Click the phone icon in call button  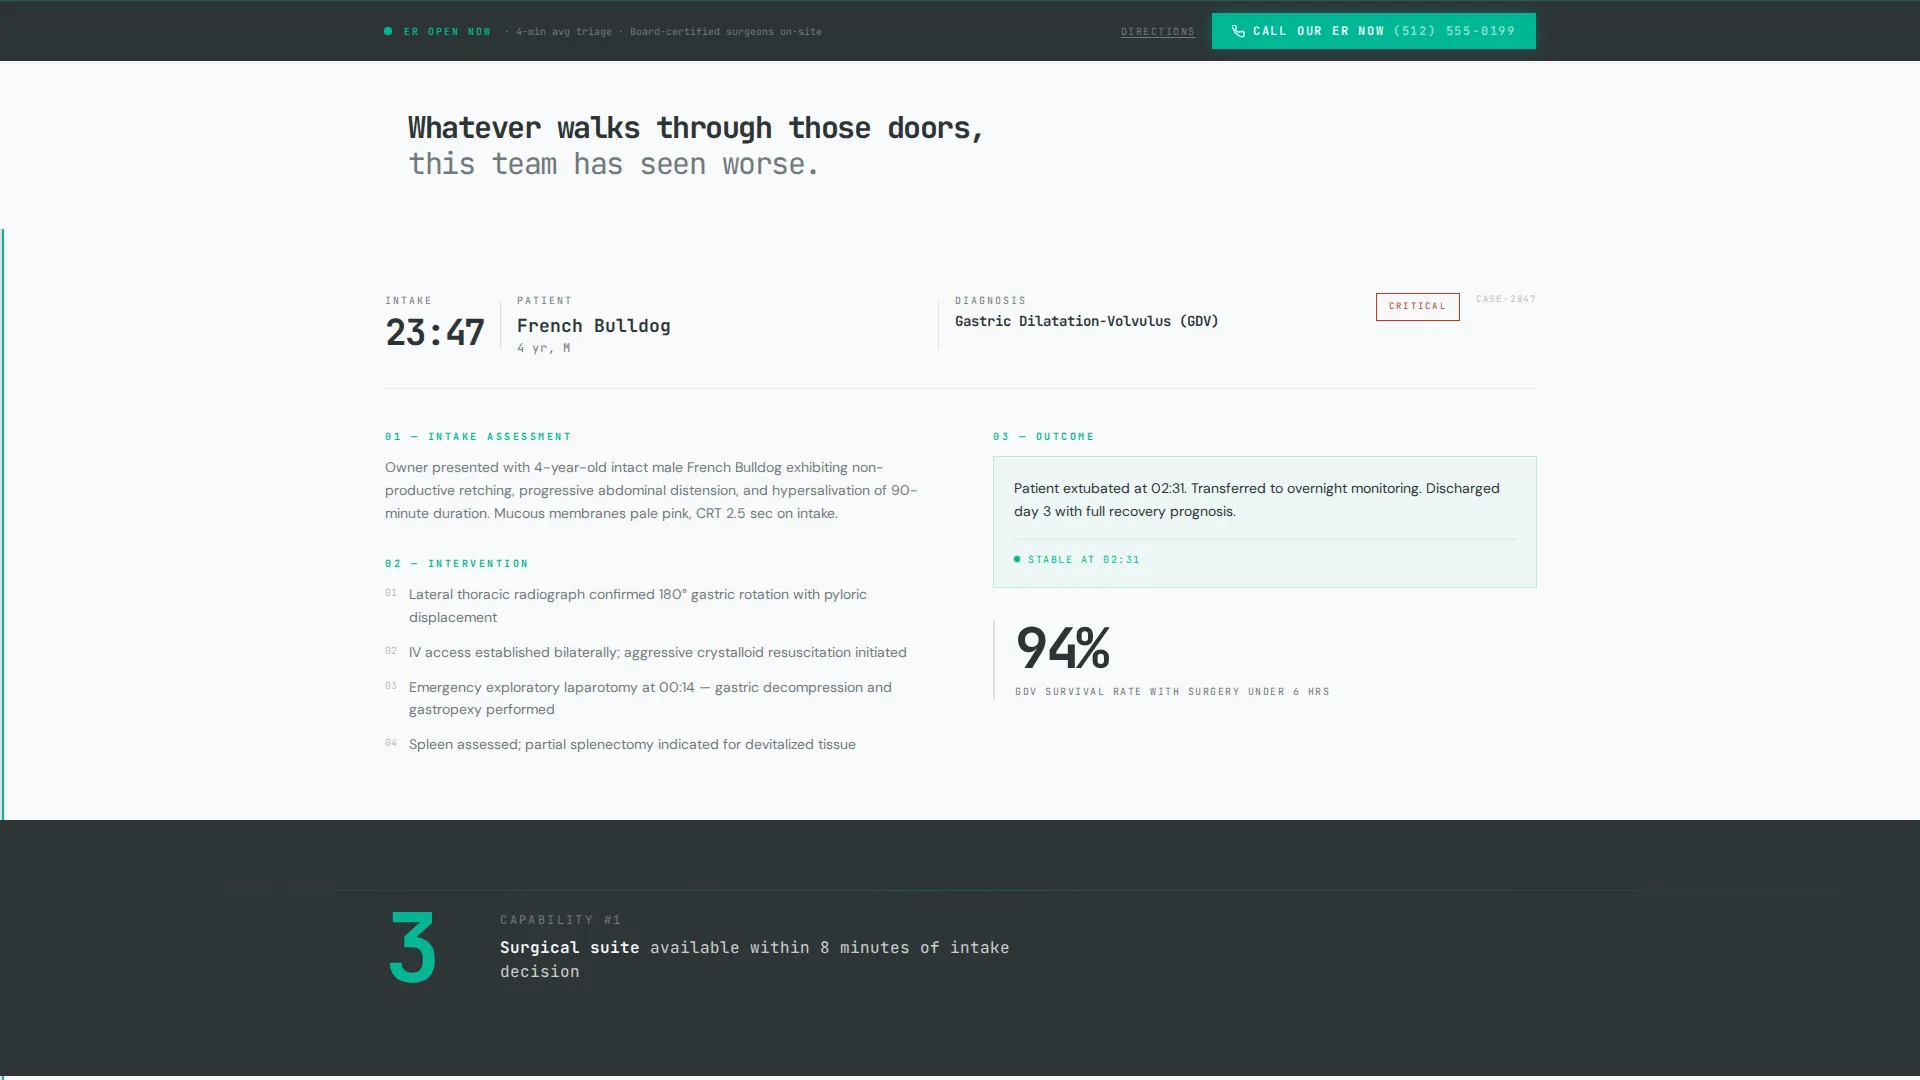click(x=1238, y=31)
